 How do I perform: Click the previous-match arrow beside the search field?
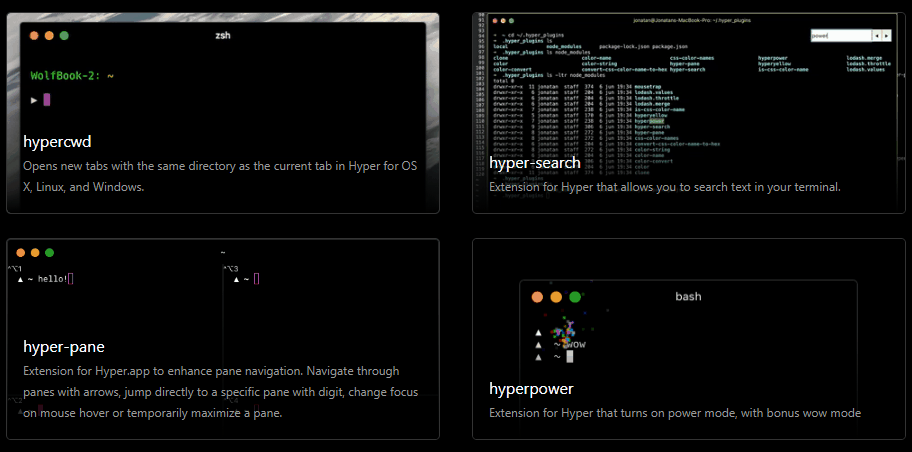click(x=877, y=35)
